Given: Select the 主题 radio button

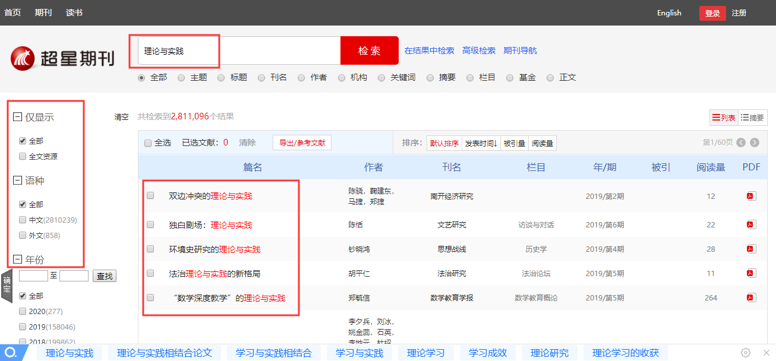Looking at the screenshot, I should coord(181,78).
